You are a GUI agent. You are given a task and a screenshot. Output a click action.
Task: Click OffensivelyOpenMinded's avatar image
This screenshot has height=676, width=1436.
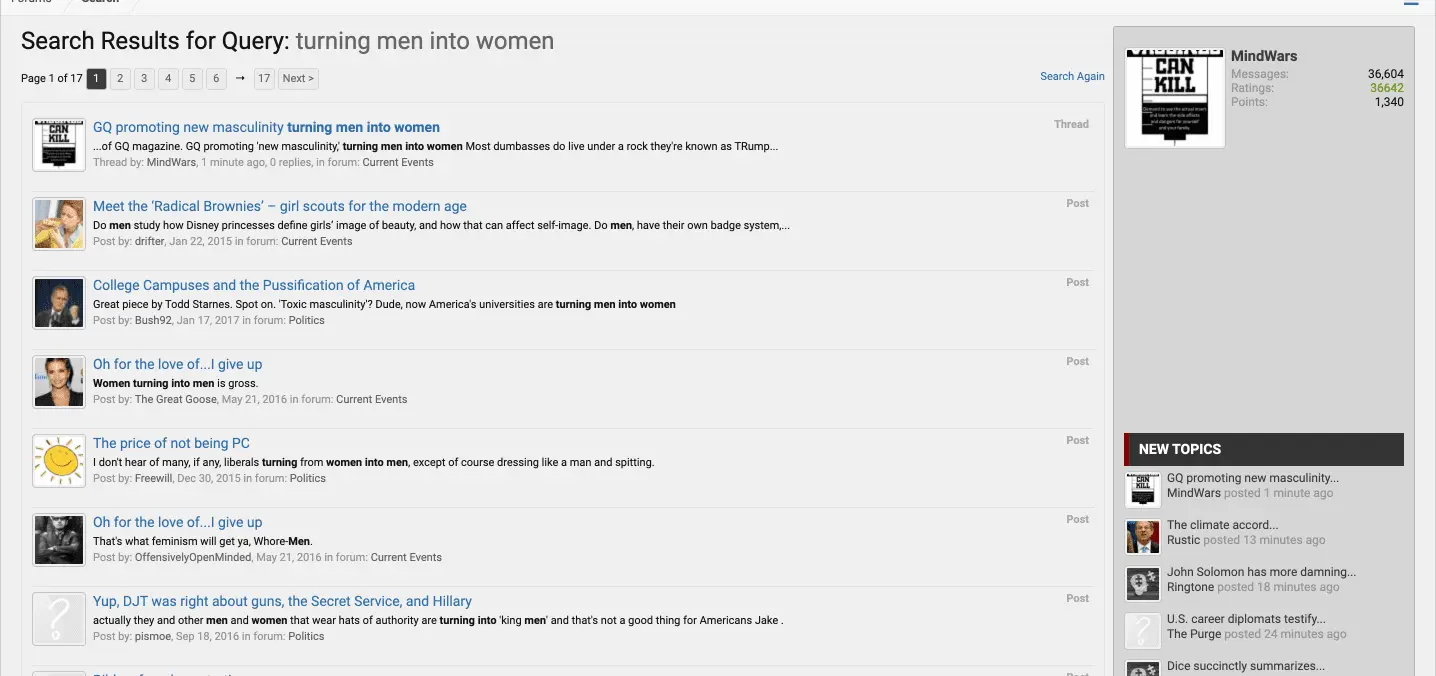coord(59,539)
